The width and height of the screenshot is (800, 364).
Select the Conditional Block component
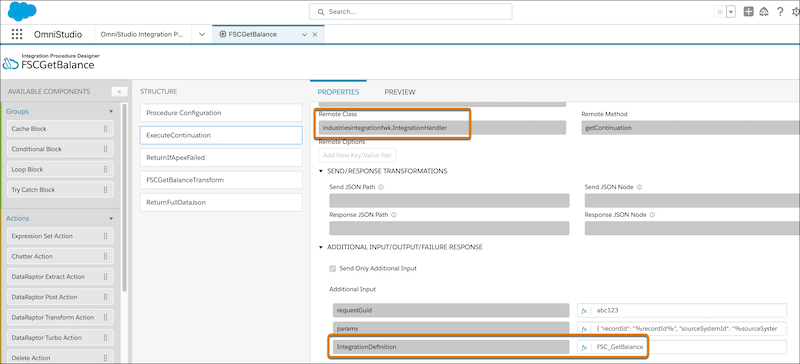tap(60, 150)
